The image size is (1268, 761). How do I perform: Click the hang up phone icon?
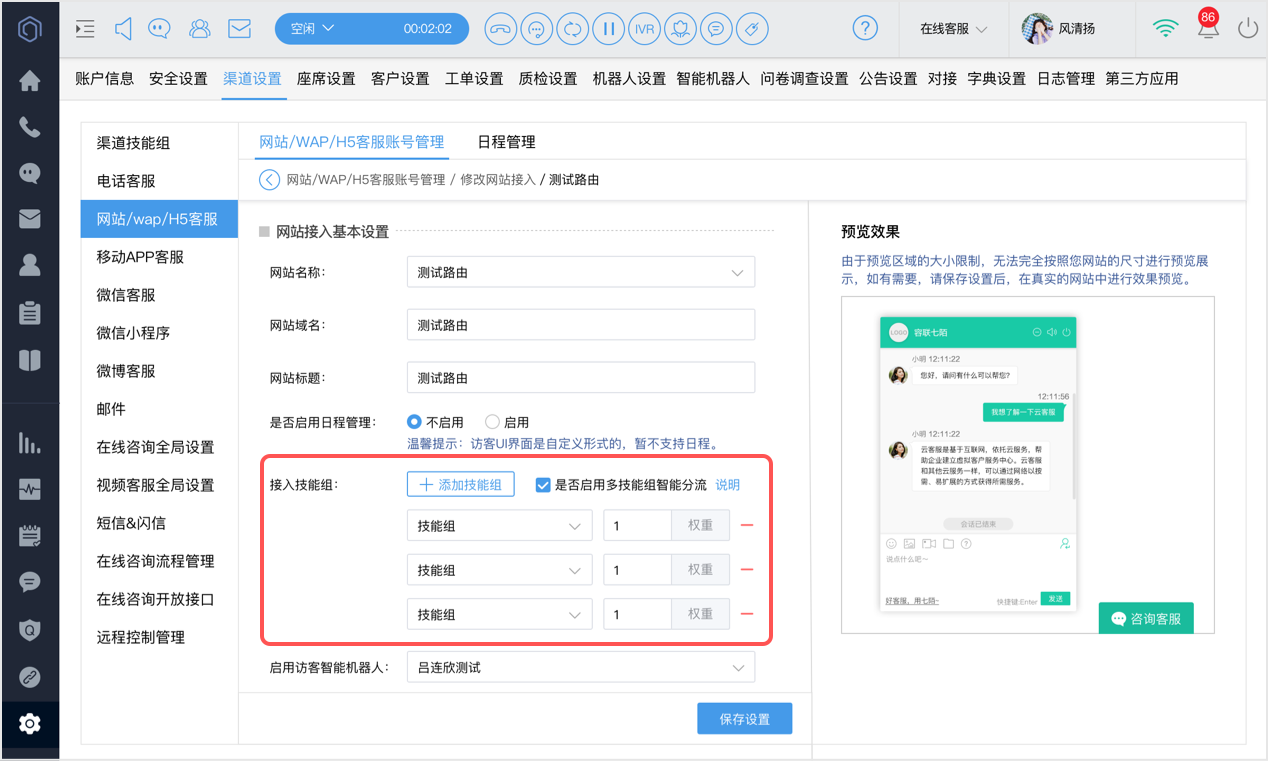tap(500, 29)
